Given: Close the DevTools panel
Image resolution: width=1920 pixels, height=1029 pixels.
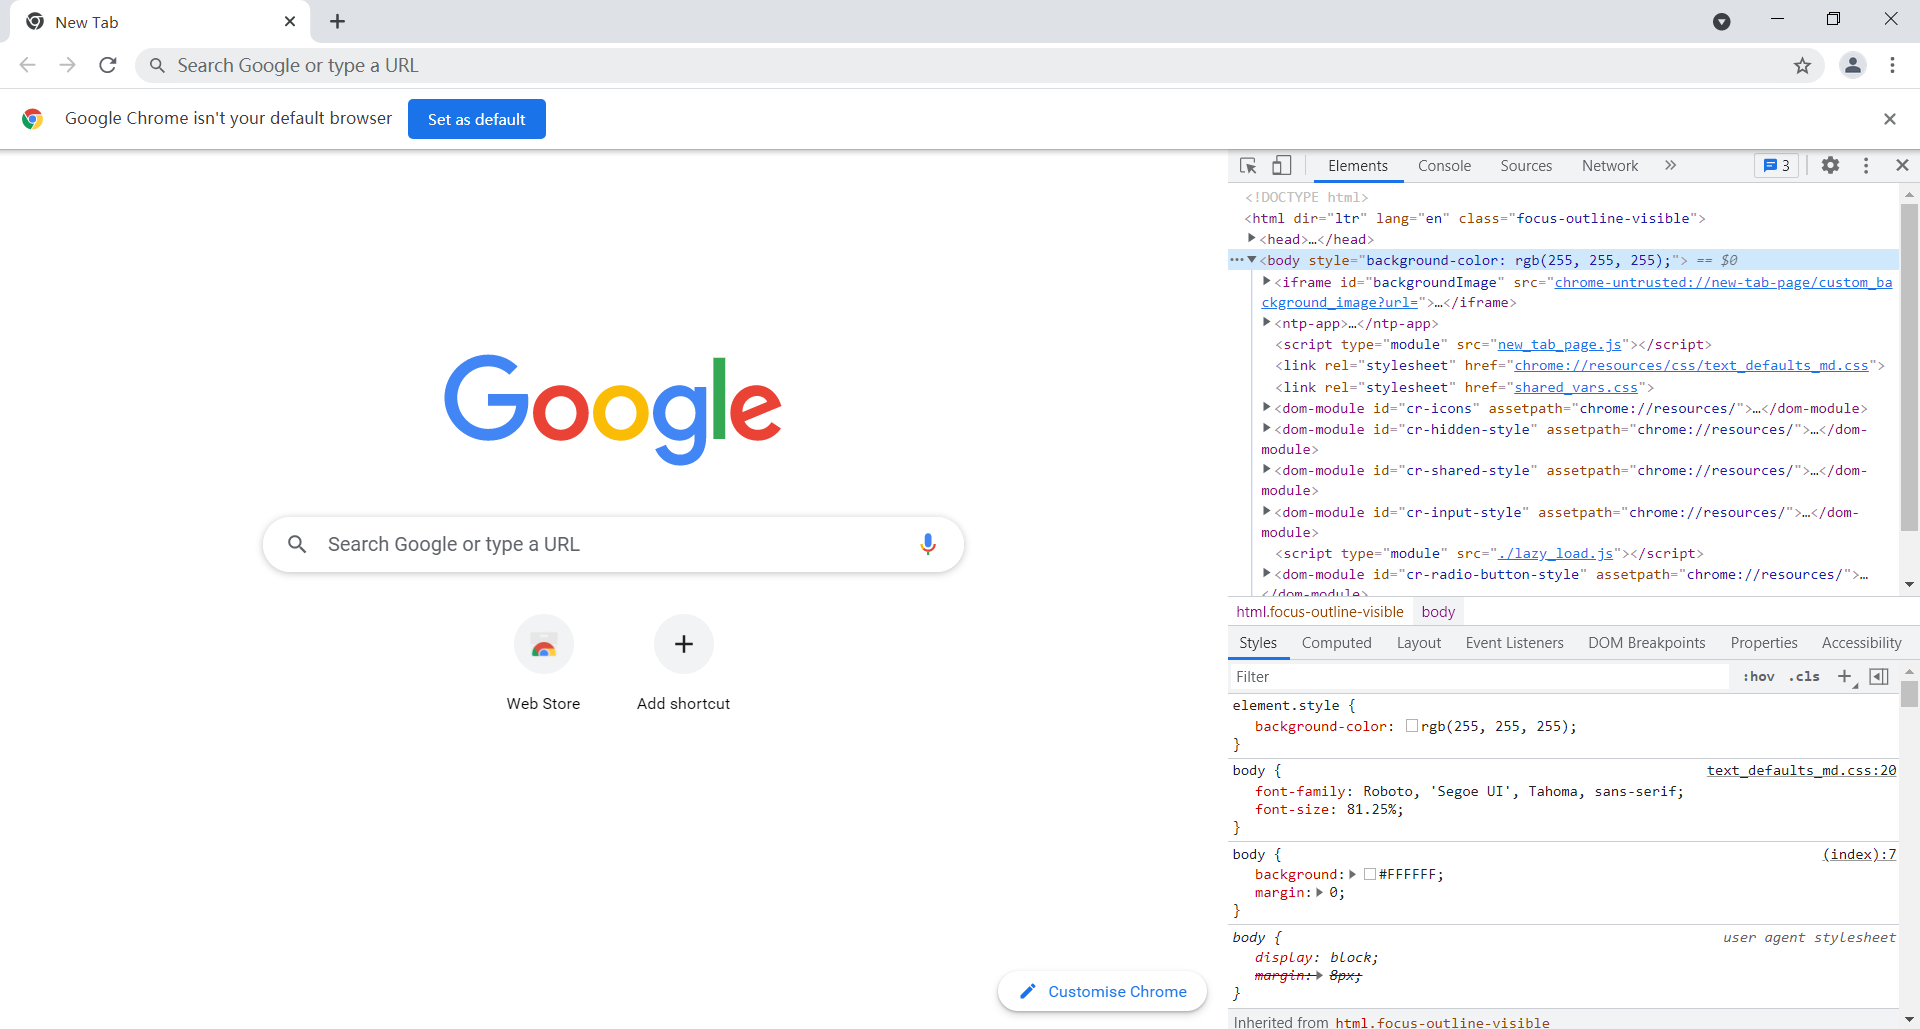Looking at the screenshot, I should pos(1902,166).
